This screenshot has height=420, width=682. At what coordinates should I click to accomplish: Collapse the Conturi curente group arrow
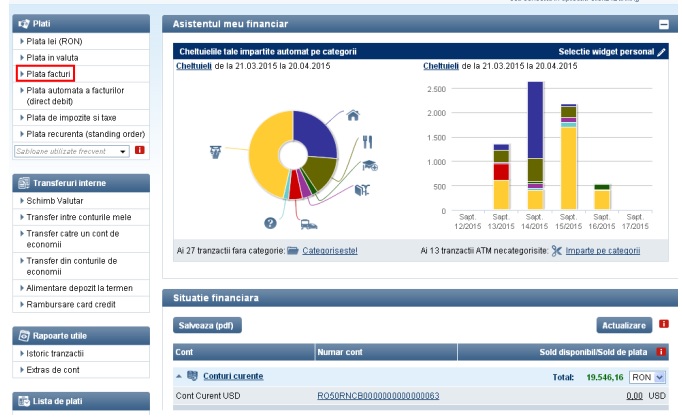(179, 376)
